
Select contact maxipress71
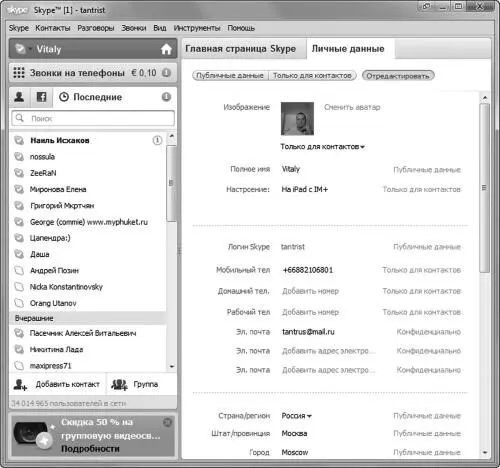click(x=87, y=366)
